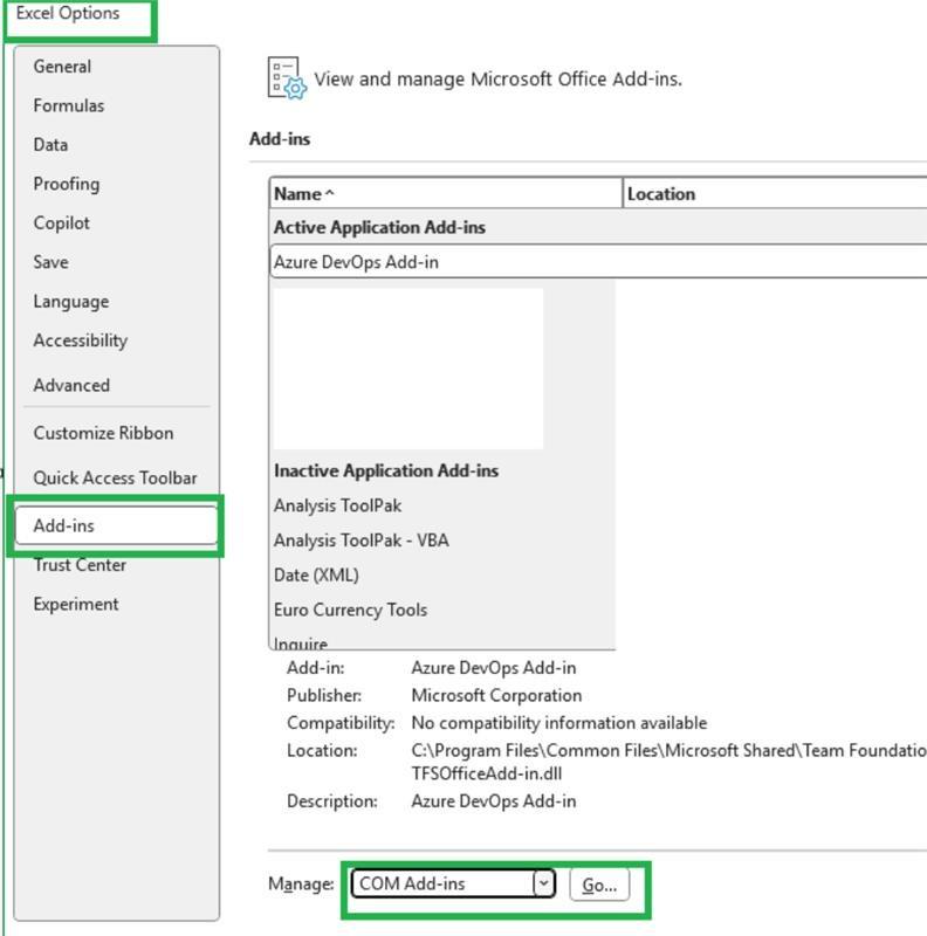This screenshot has height=936, width=927.
Task: Sort add-ins by the Location column header
Action: point(775,194)
